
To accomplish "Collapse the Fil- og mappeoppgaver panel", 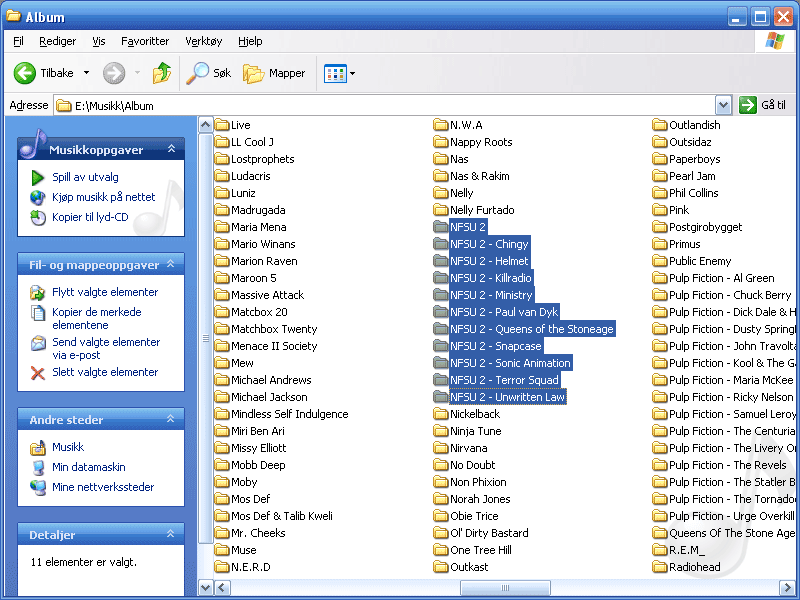I will pyautogui.click(x=170, y=264).
